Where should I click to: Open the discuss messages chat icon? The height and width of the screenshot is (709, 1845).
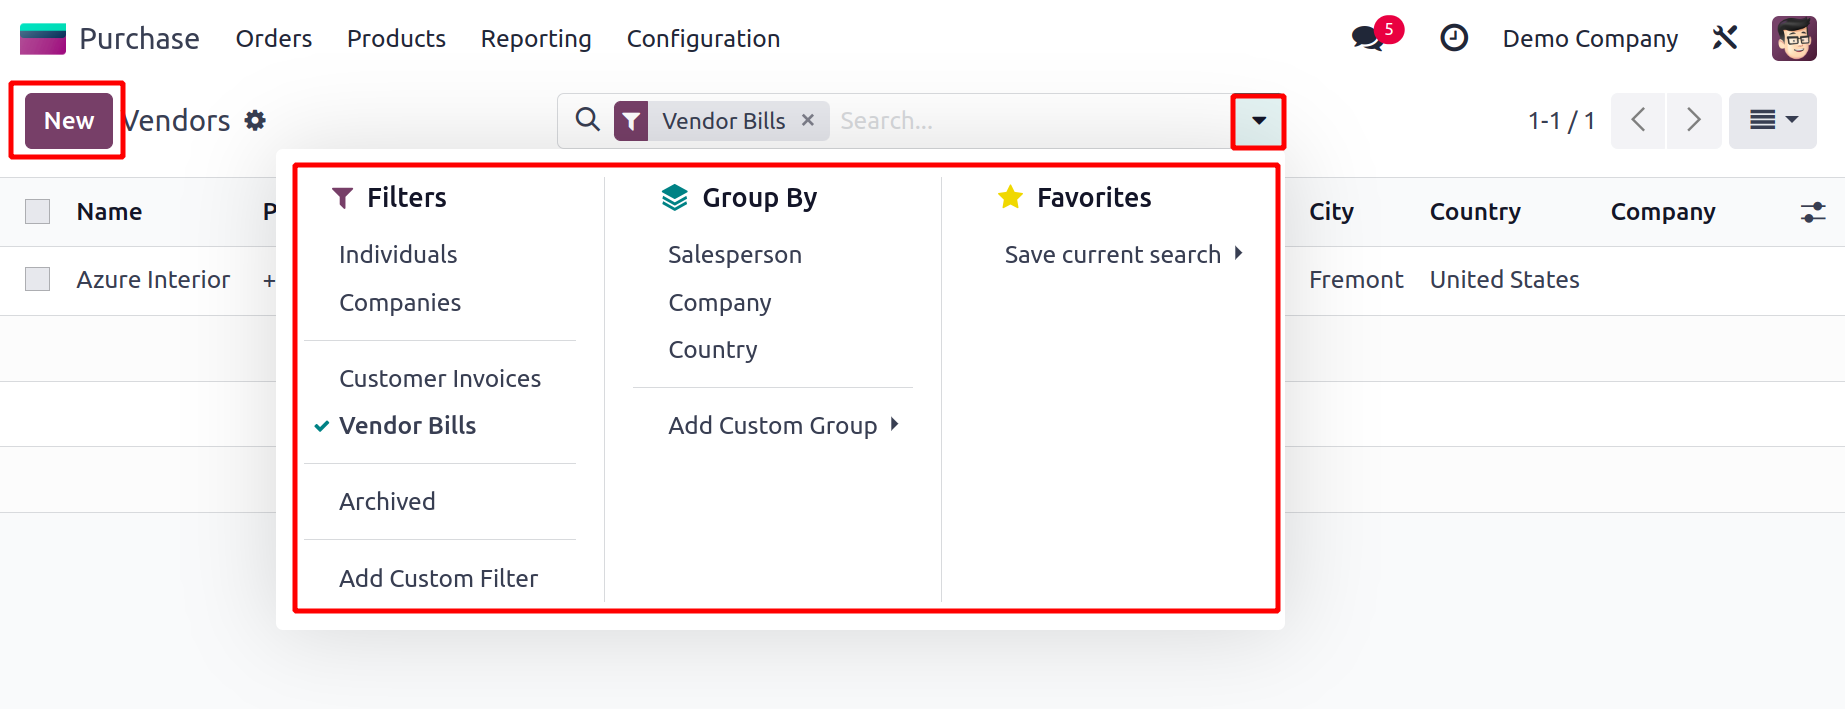pyautogui.click(x=1367, y=39)
